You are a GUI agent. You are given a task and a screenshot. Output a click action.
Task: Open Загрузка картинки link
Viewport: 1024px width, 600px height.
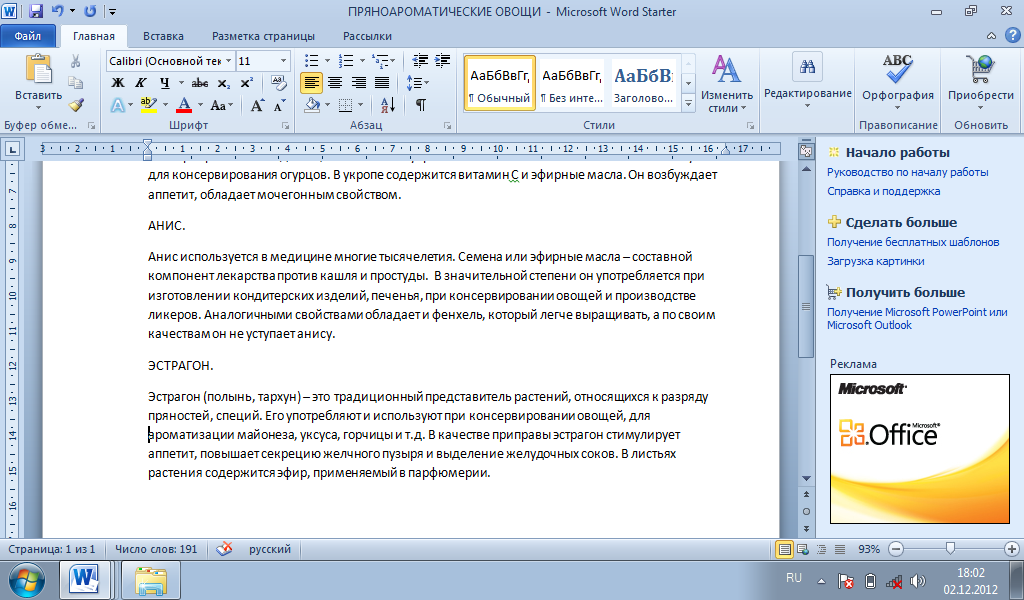(876, 261)
